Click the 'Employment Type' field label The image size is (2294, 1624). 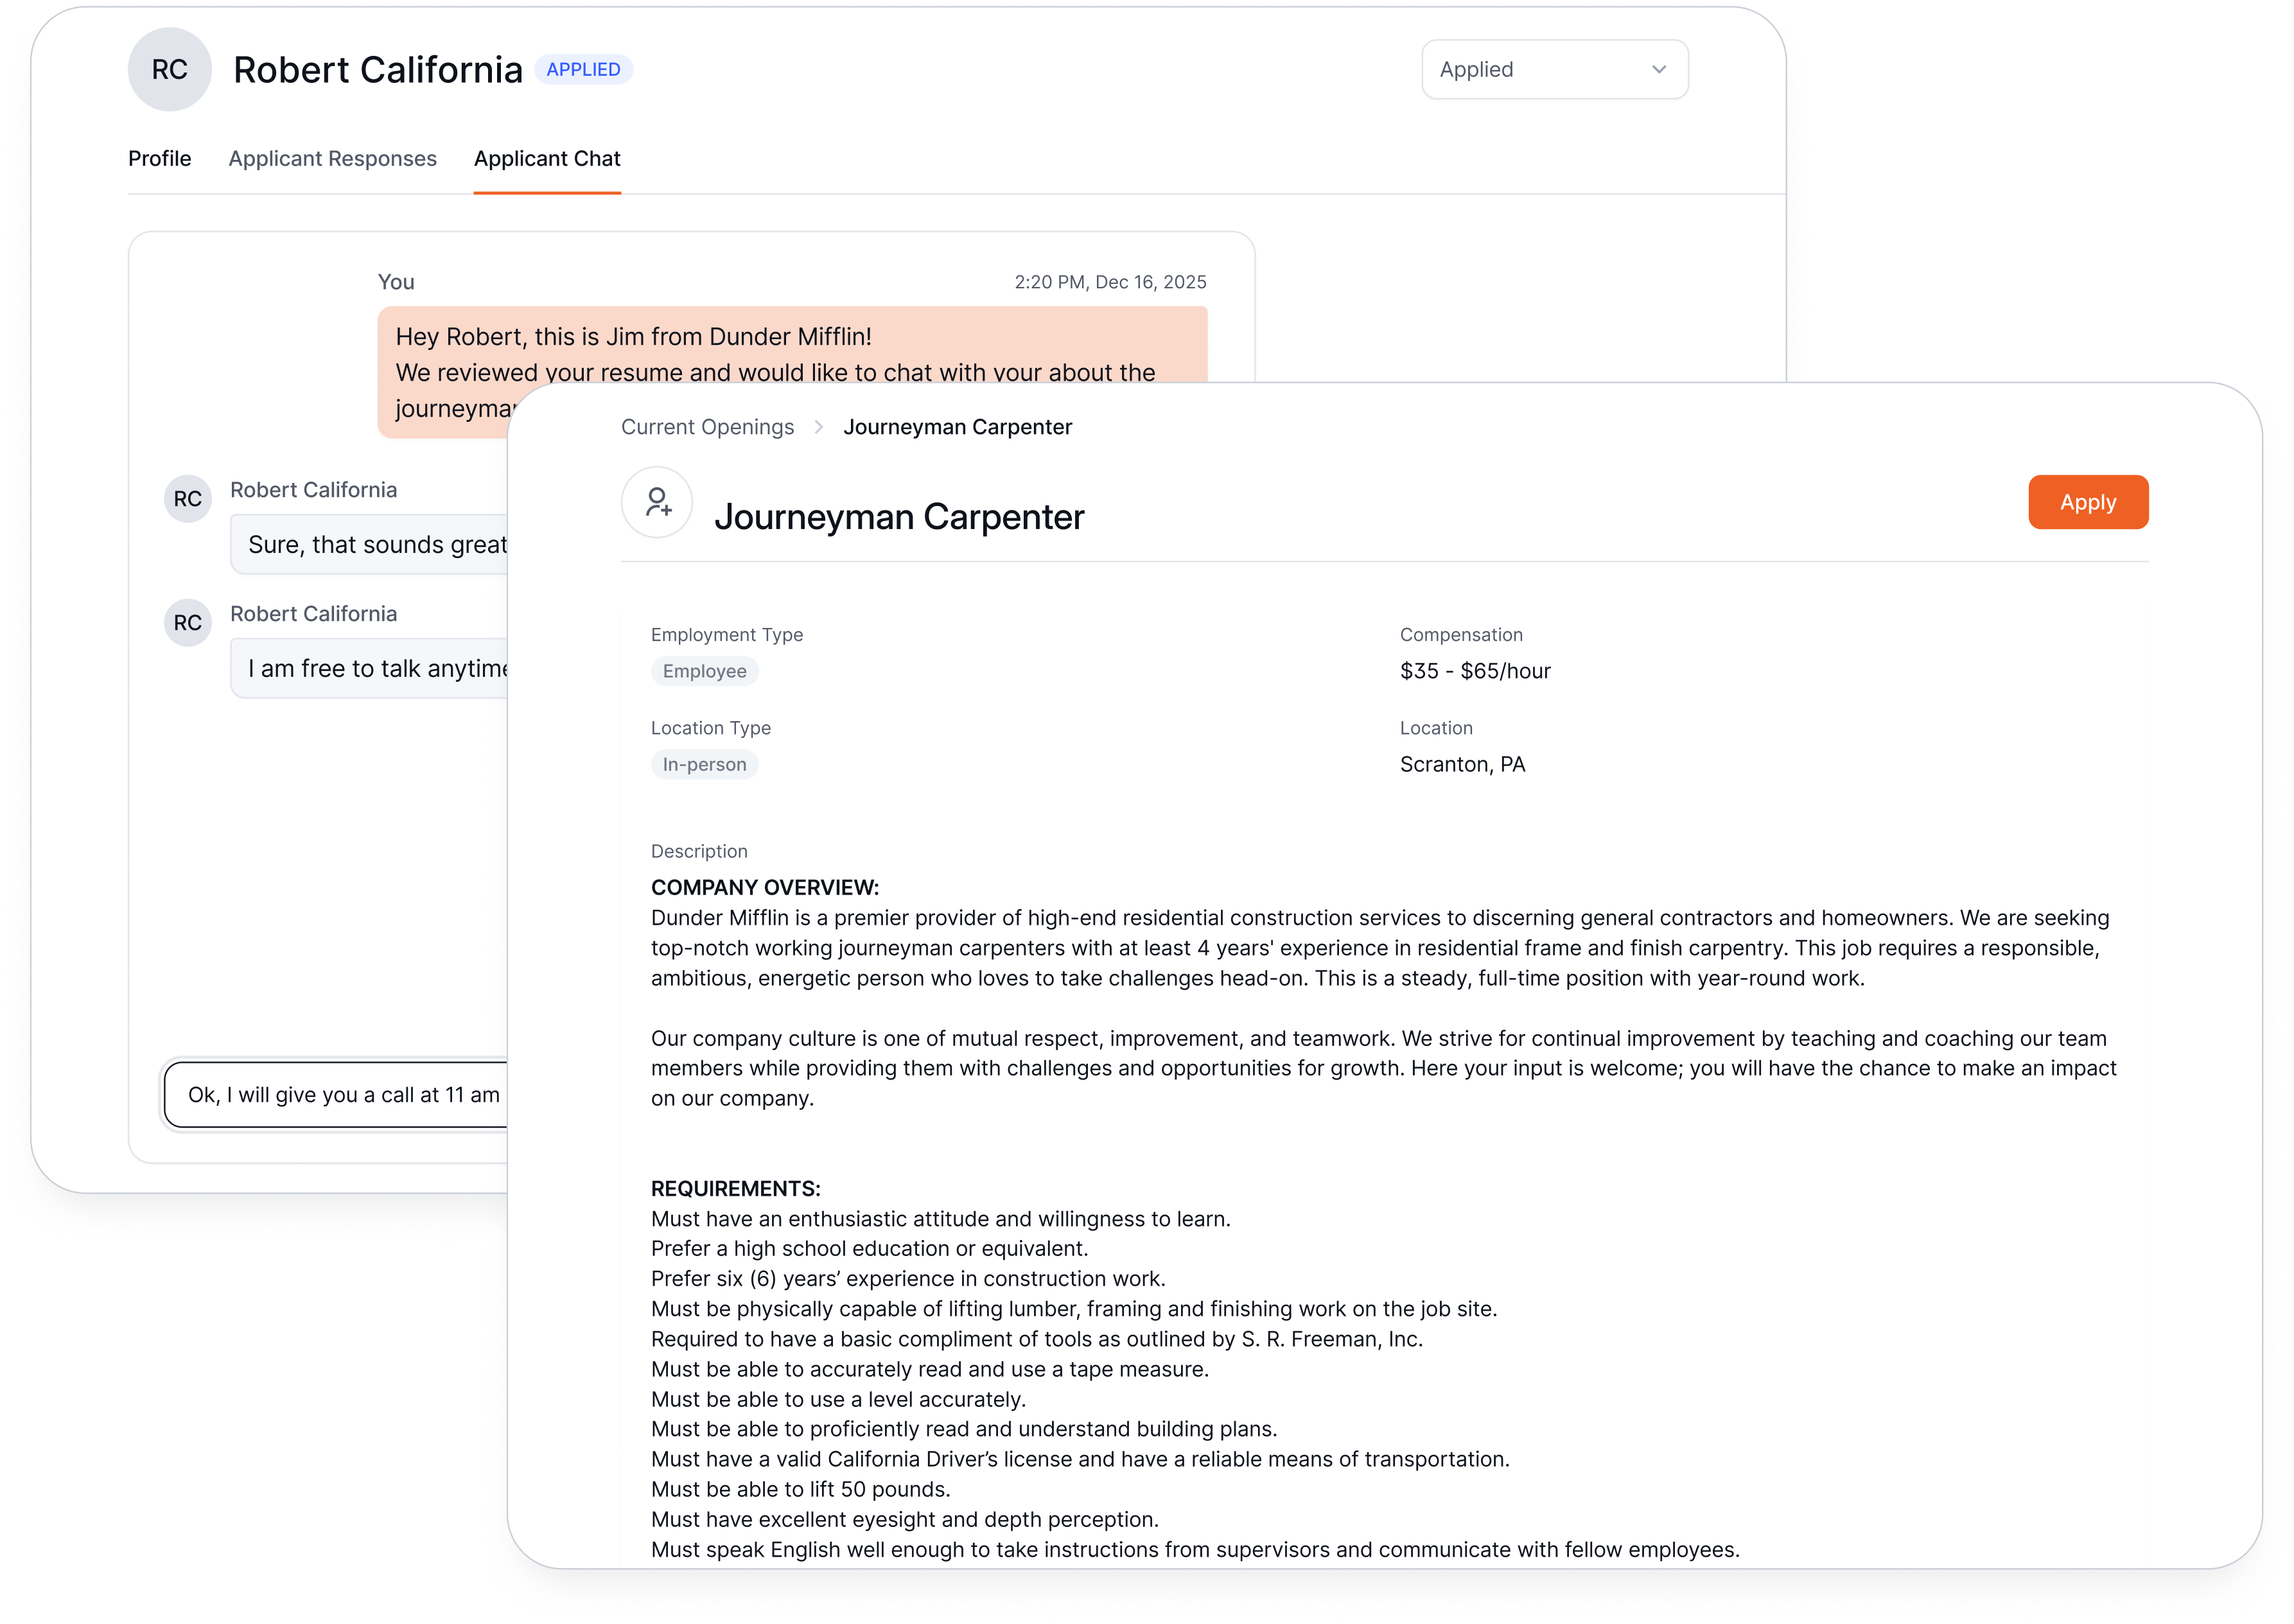[726, 635]
